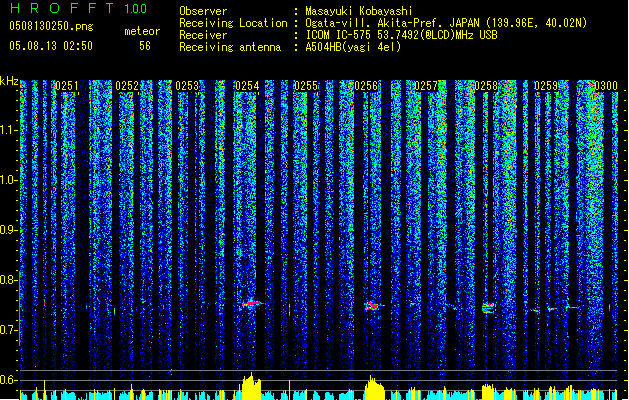Click the 0259 time marker
629x400 pixels.
point(546,86)
